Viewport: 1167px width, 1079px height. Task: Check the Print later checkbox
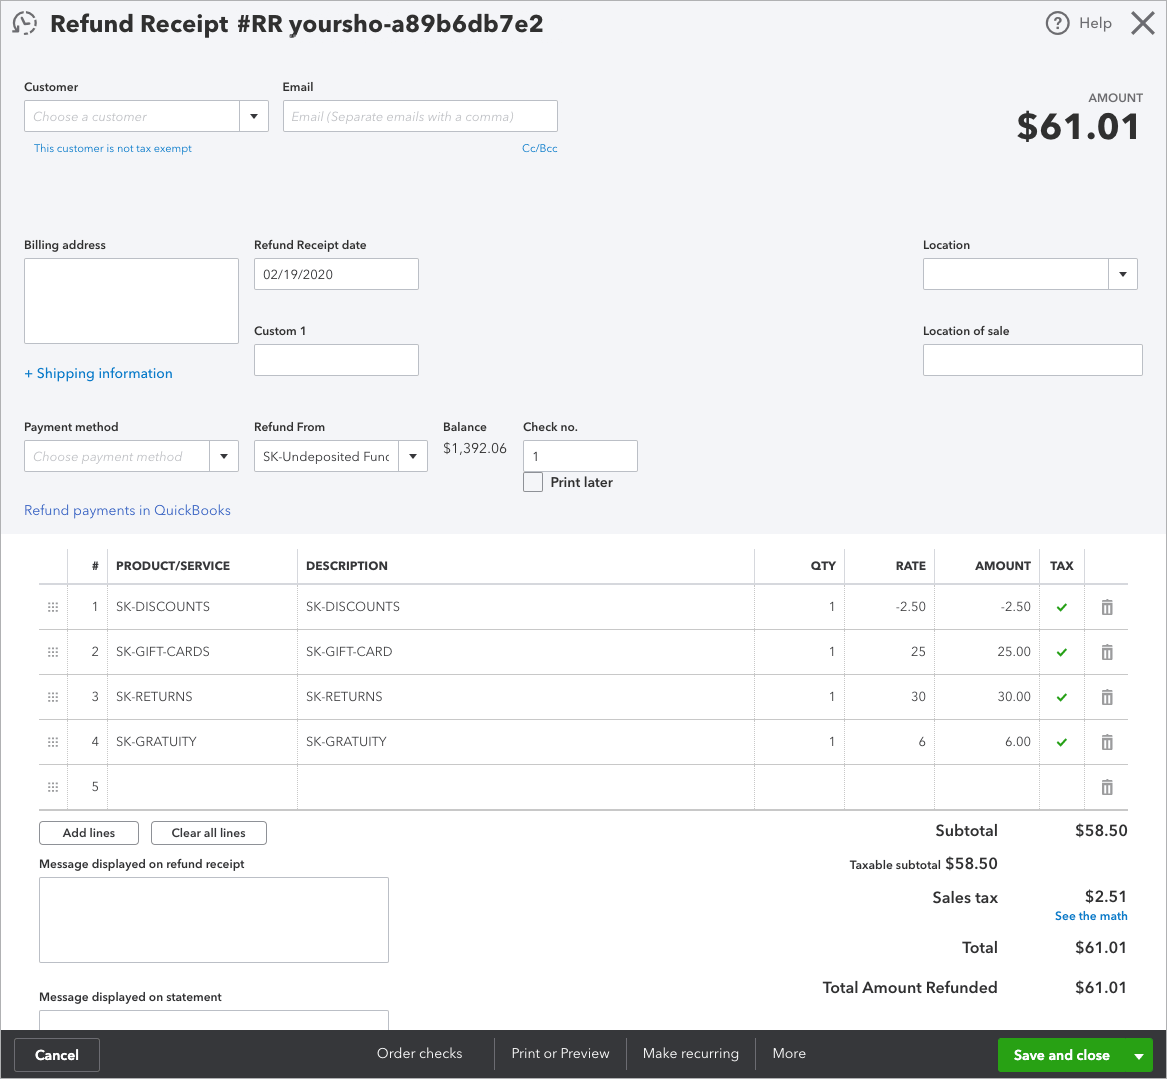point(533,482)
